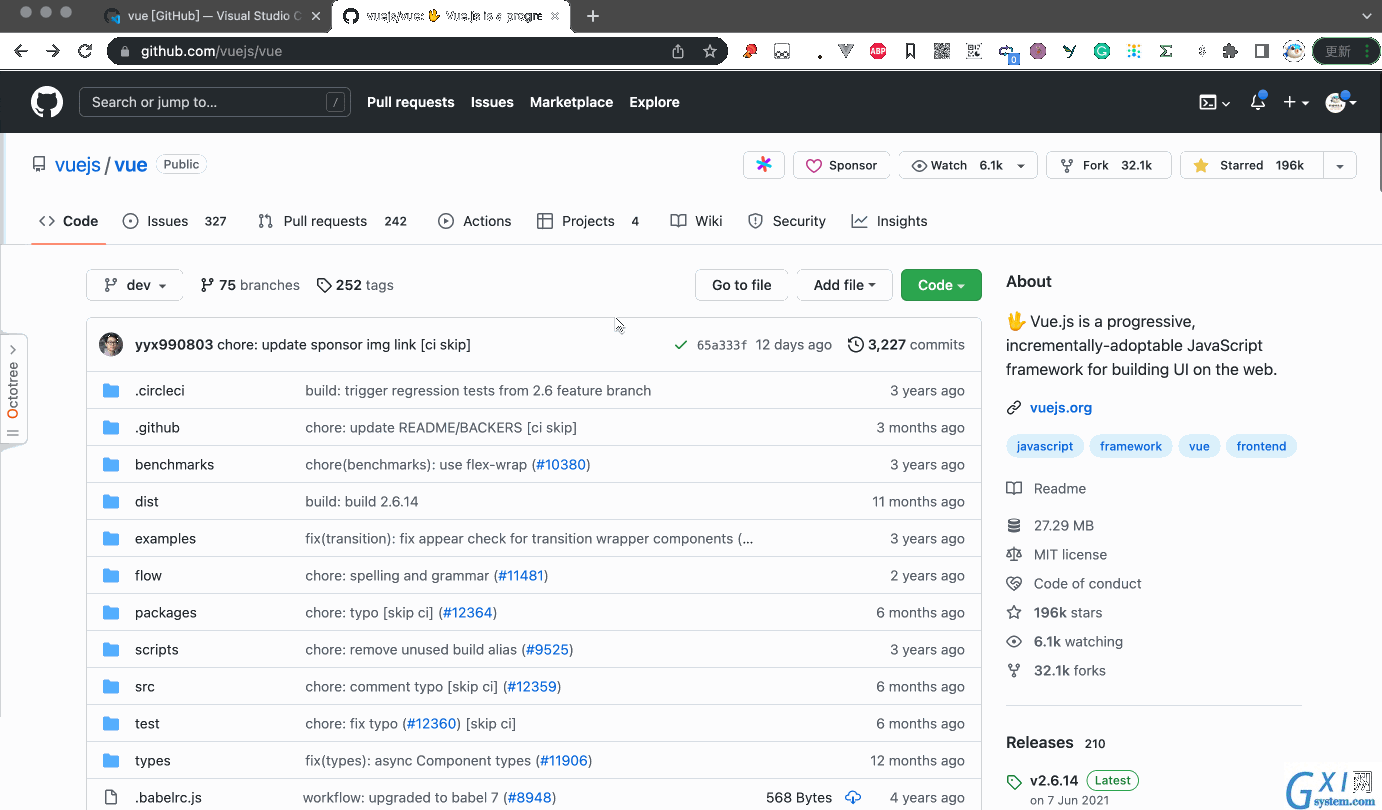Open the Wiki tab
This screenshot has width=1382, height=810.
tap(697, 221)
